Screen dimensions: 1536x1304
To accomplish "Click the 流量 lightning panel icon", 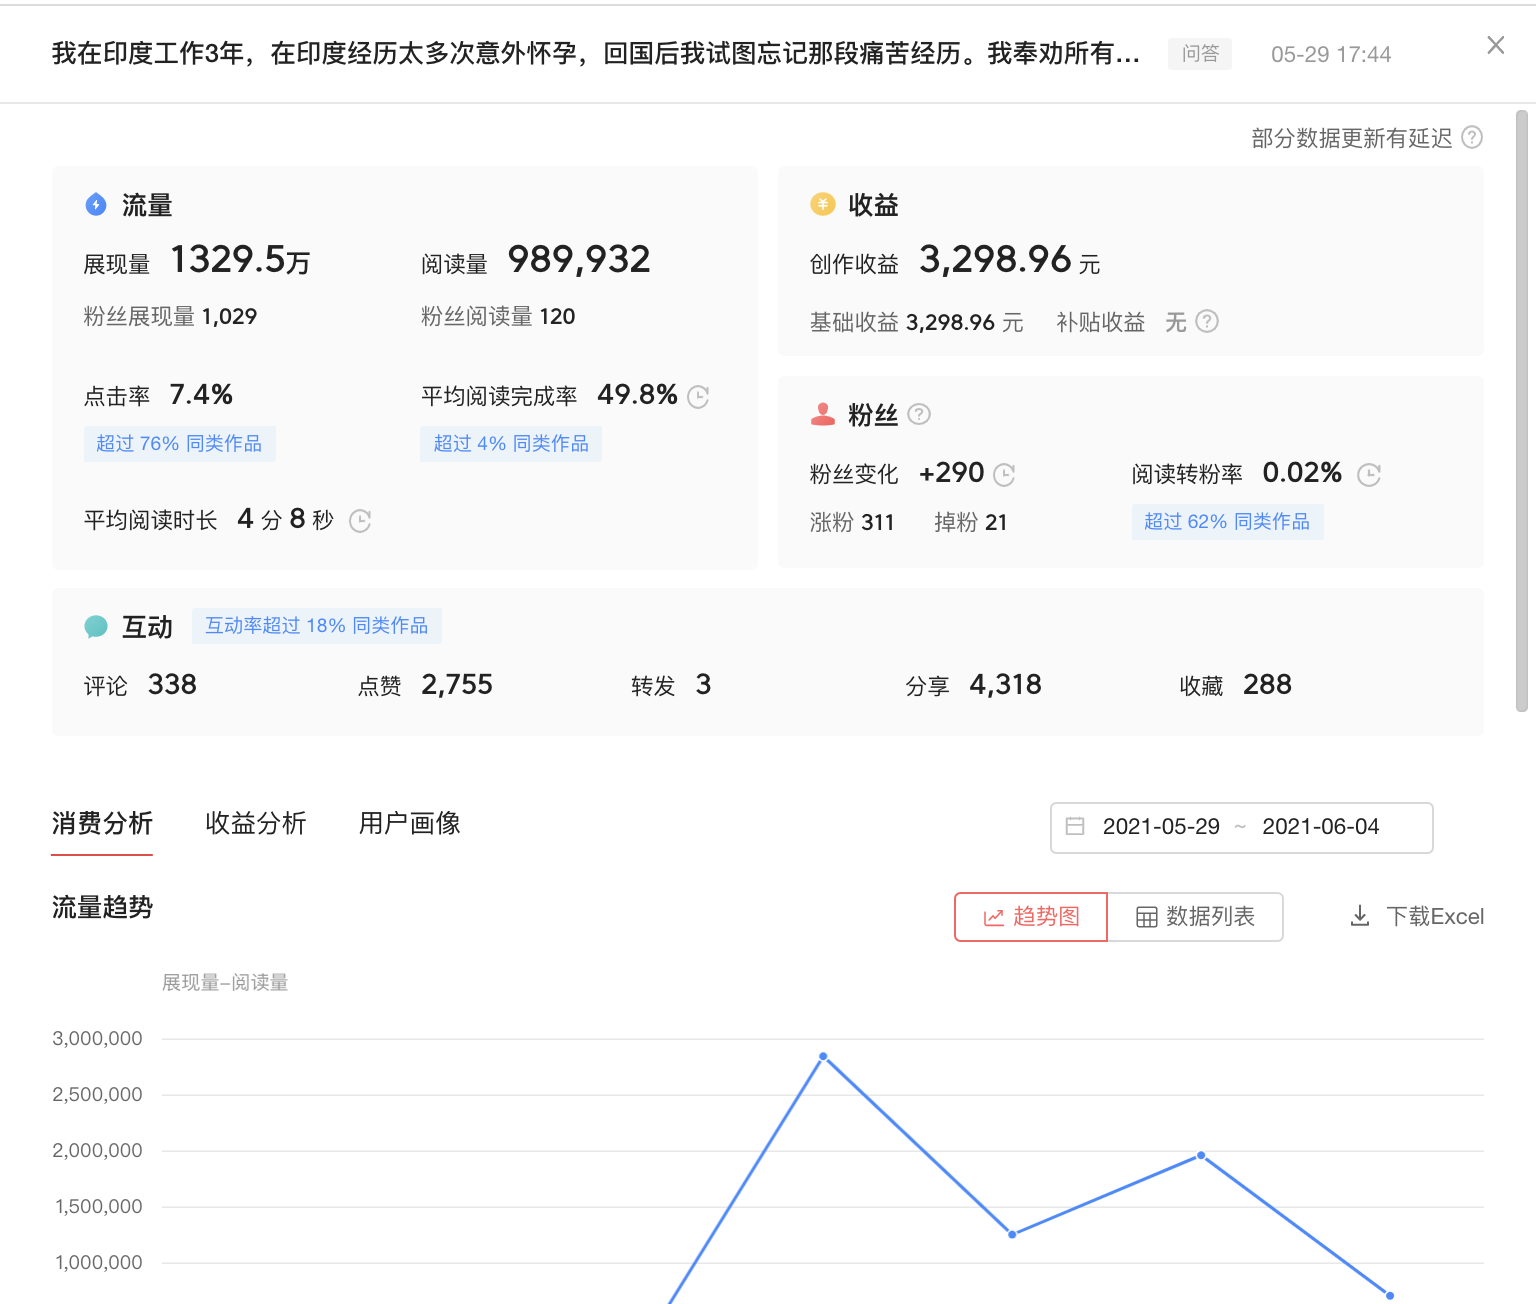I will tap(95, 205).
